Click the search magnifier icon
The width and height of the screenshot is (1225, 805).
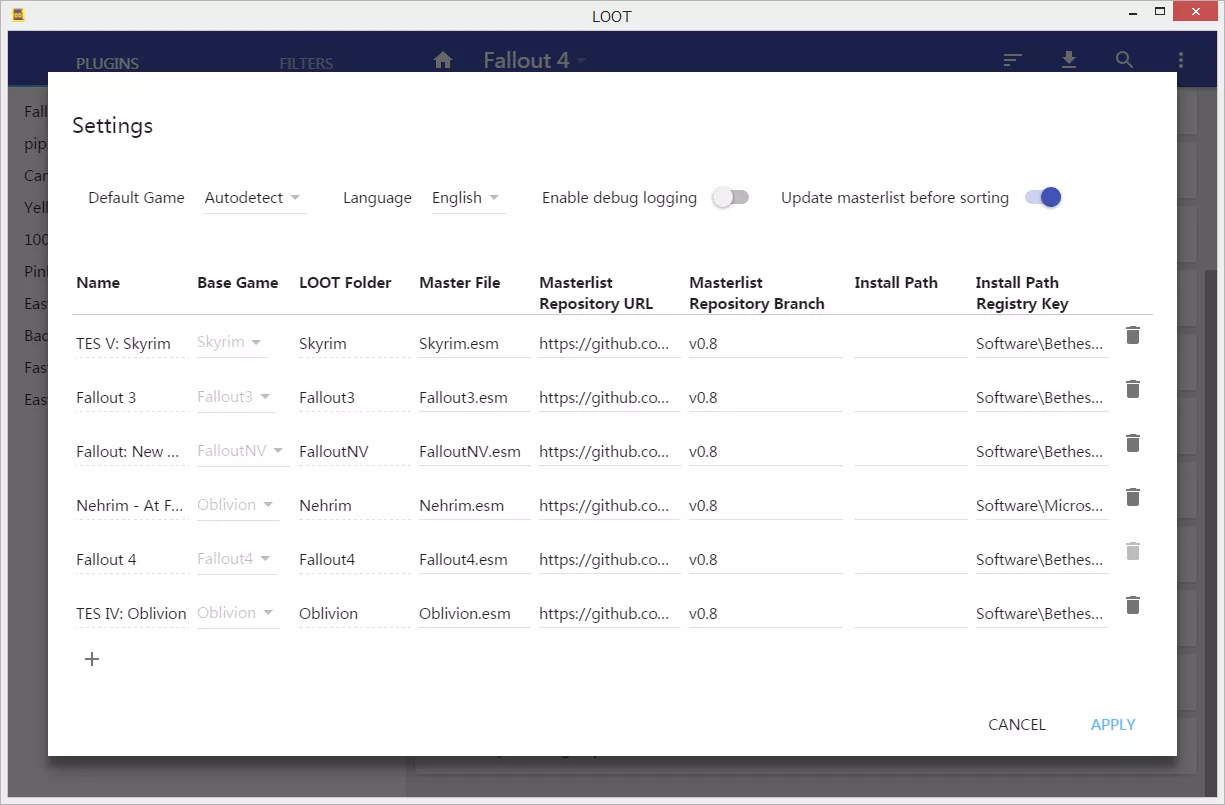(x=1125, y=60)
